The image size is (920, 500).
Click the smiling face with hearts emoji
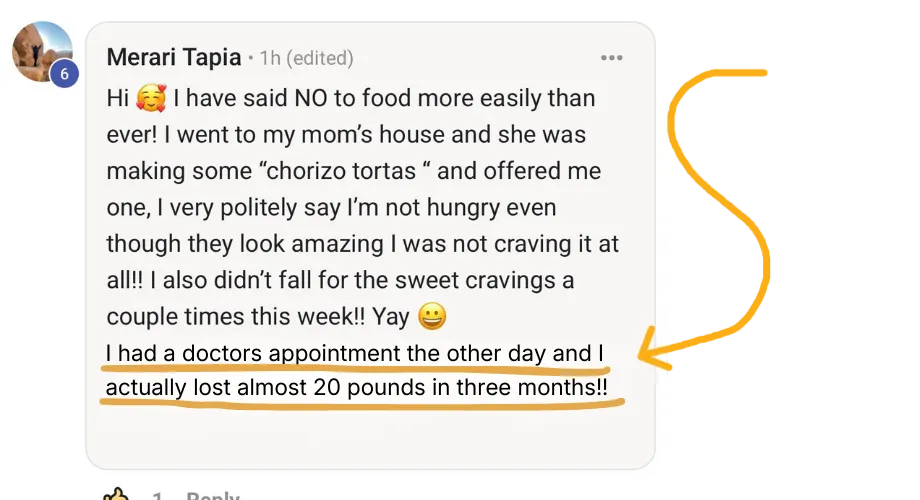point(151,98)
